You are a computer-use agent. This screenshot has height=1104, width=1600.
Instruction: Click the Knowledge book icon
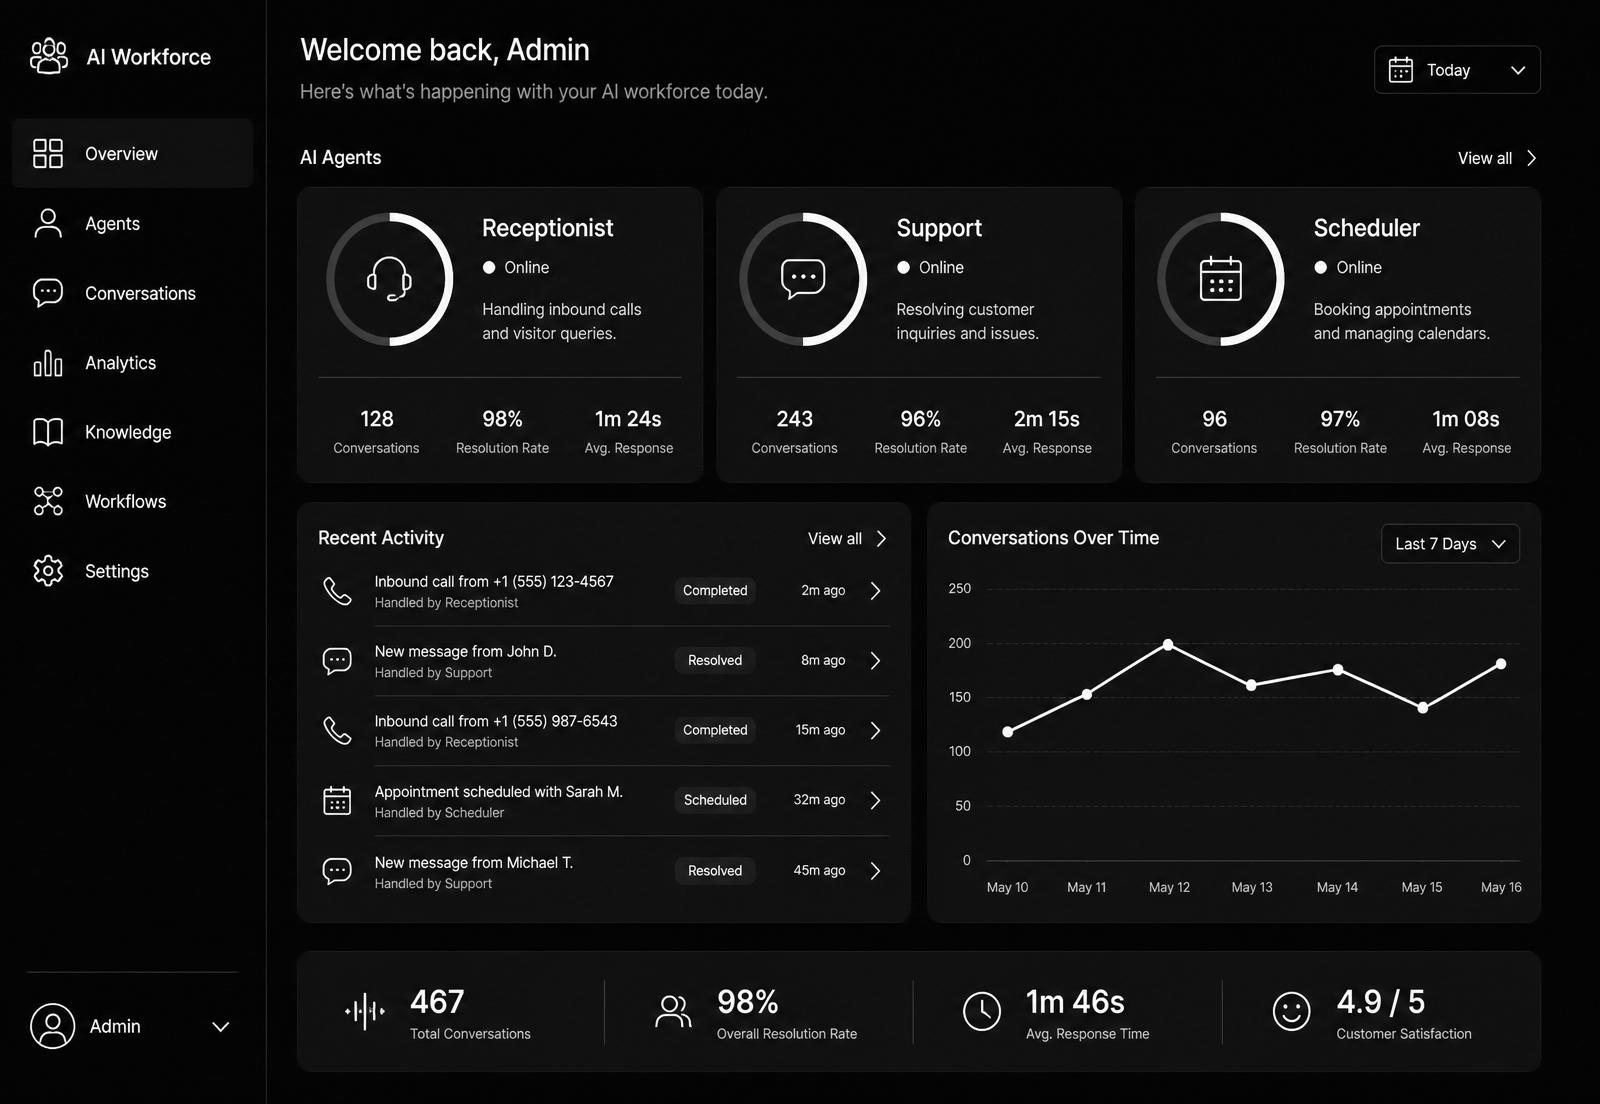(48, 432)
